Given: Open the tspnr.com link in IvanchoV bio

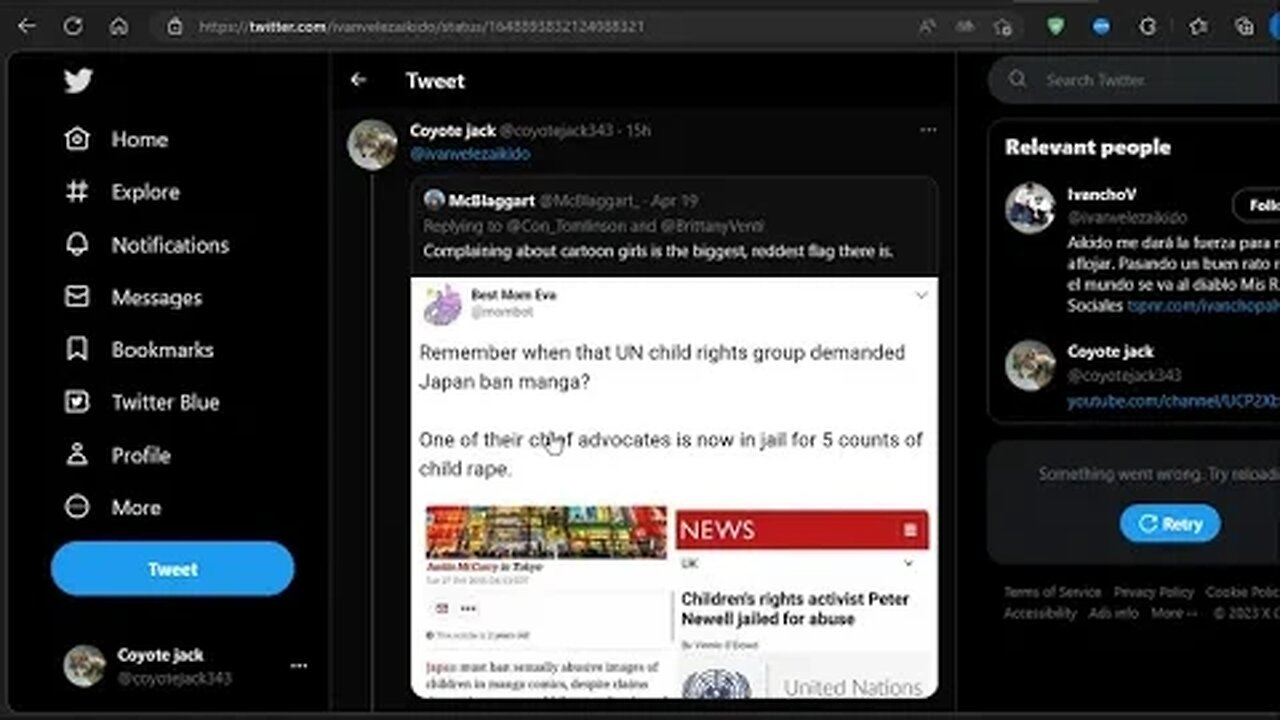Looking at the screenshot, I should pyautogui.click(x=1203, y=306).
